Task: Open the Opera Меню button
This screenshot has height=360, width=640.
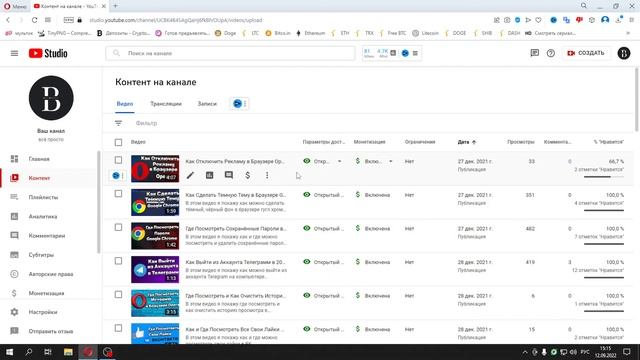Action: 14,6
